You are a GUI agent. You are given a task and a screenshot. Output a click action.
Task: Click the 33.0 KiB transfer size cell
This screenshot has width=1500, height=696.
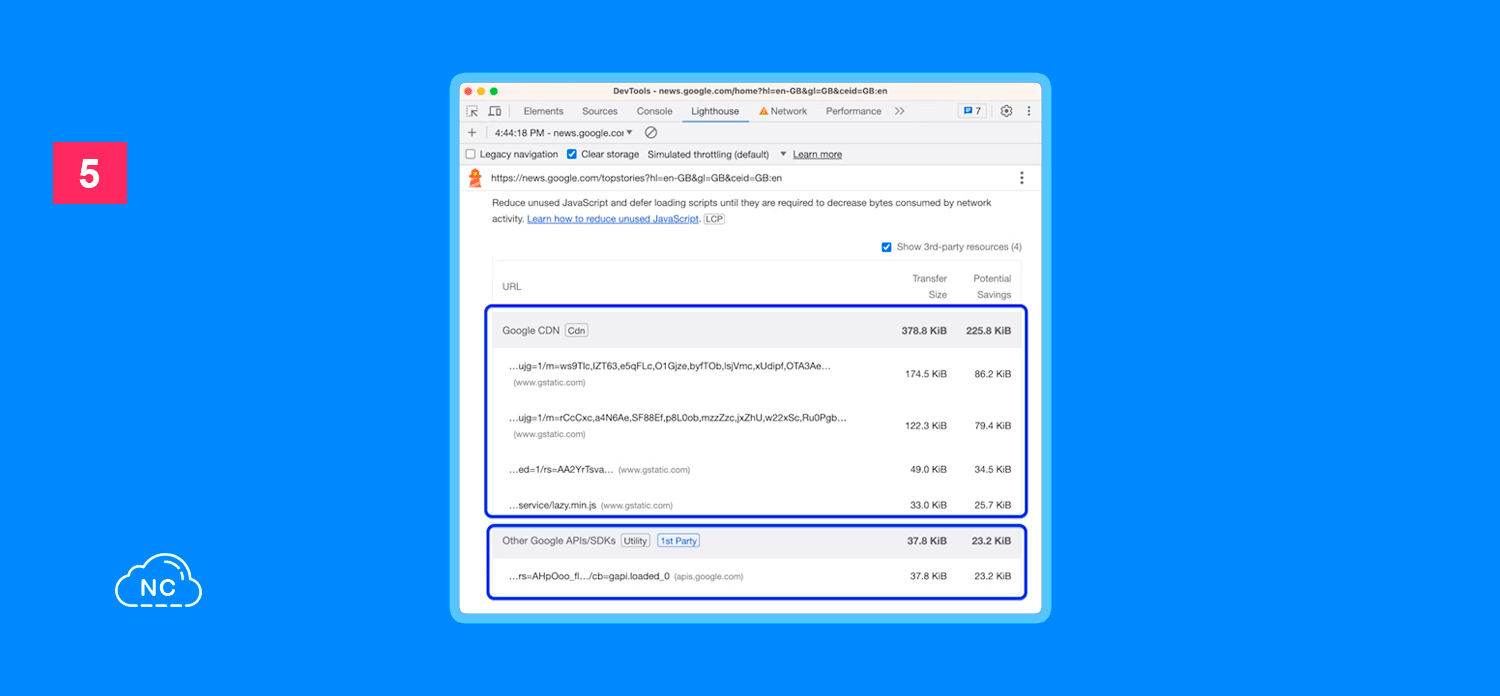pos(928,505)
